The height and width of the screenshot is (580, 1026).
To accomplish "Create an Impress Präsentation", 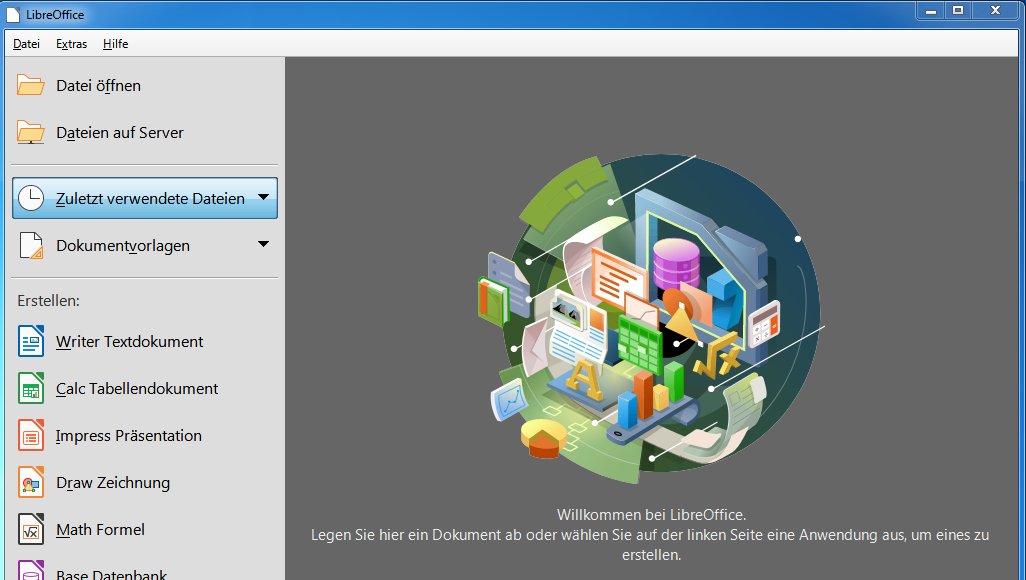I will (128, 436).
